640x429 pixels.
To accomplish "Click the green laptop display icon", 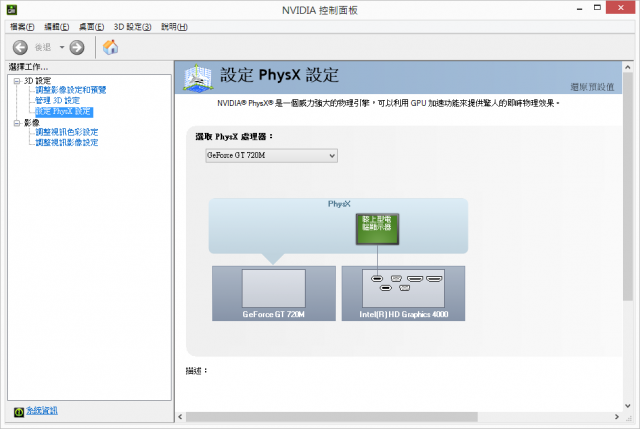I will pyautogui.click(x=377, y=229).
